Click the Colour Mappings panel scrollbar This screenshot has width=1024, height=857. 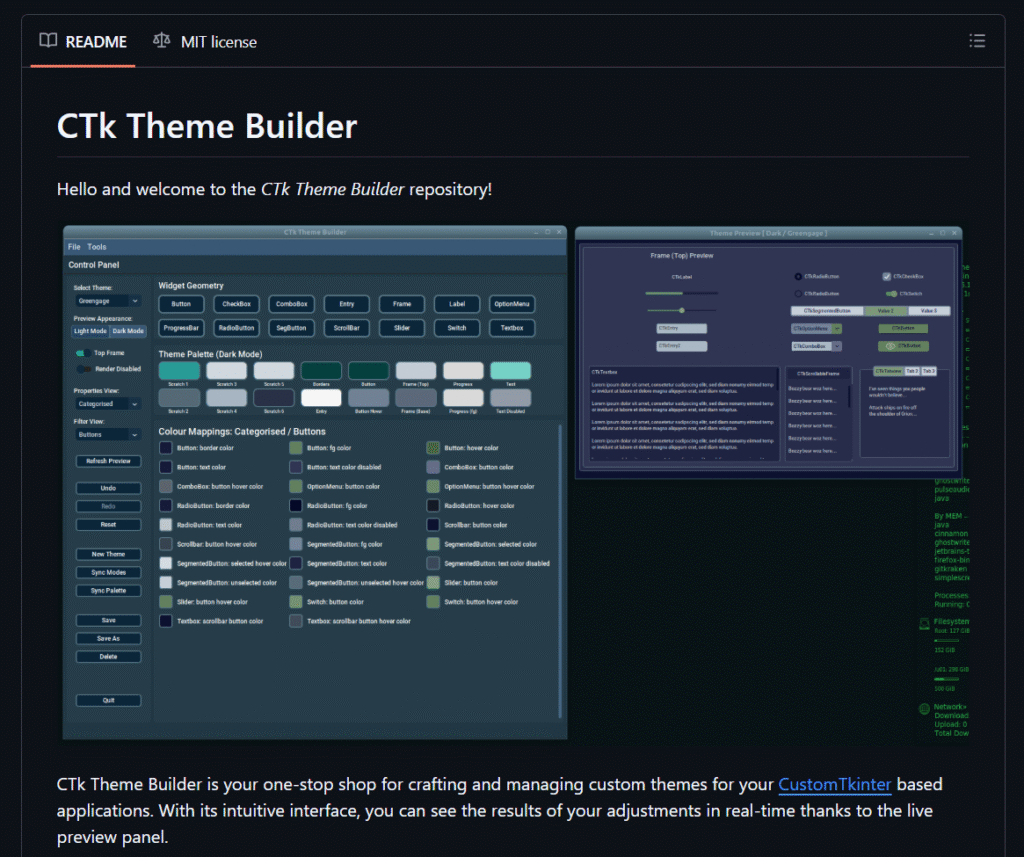coord(560,572)
